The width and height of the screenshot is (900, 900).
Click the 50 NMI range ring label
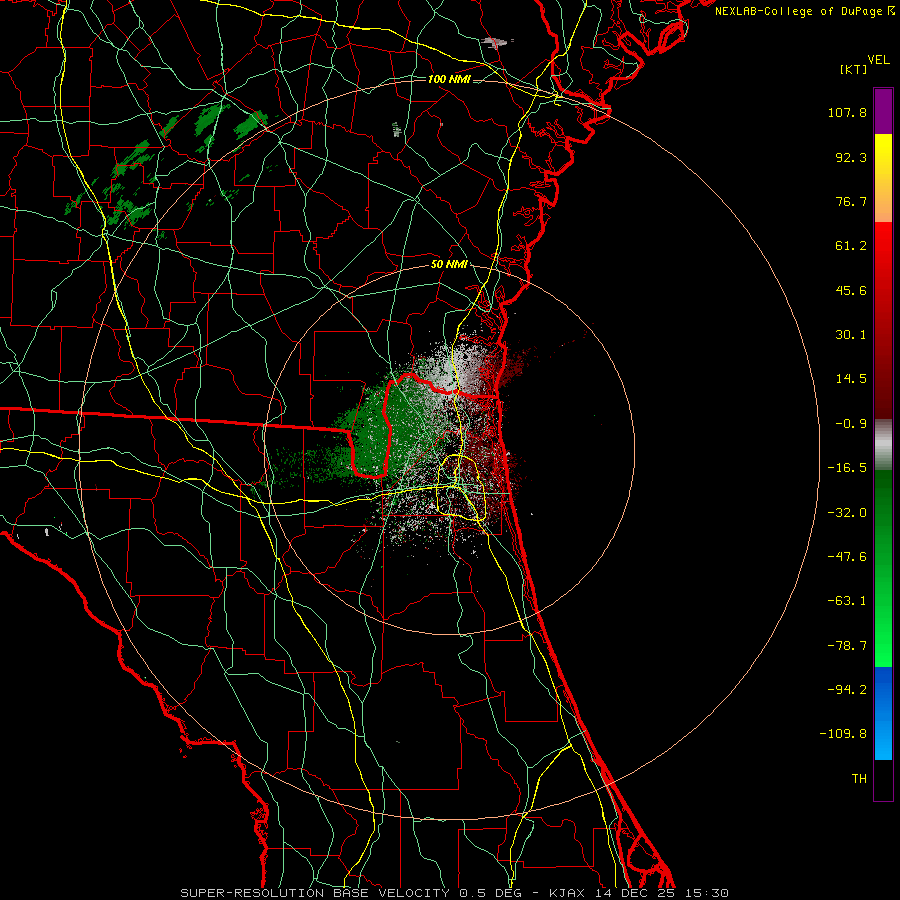point(449,265)
